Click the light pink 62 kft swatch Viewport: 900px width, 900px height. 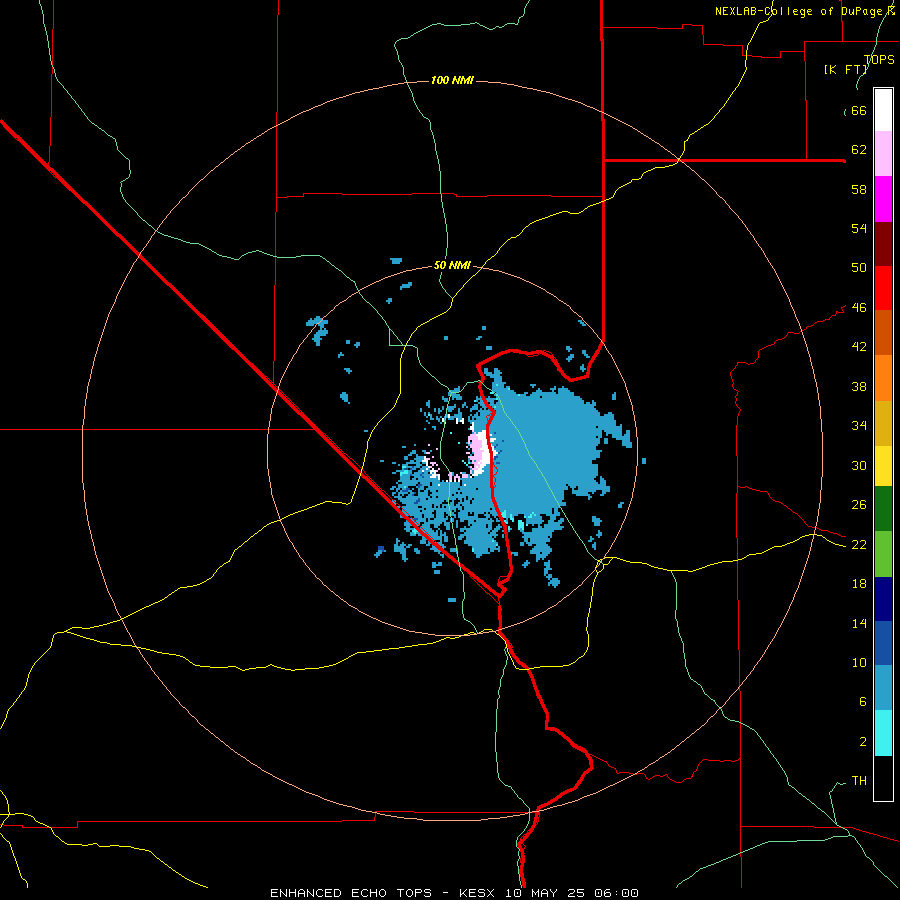tap(883, 154)
